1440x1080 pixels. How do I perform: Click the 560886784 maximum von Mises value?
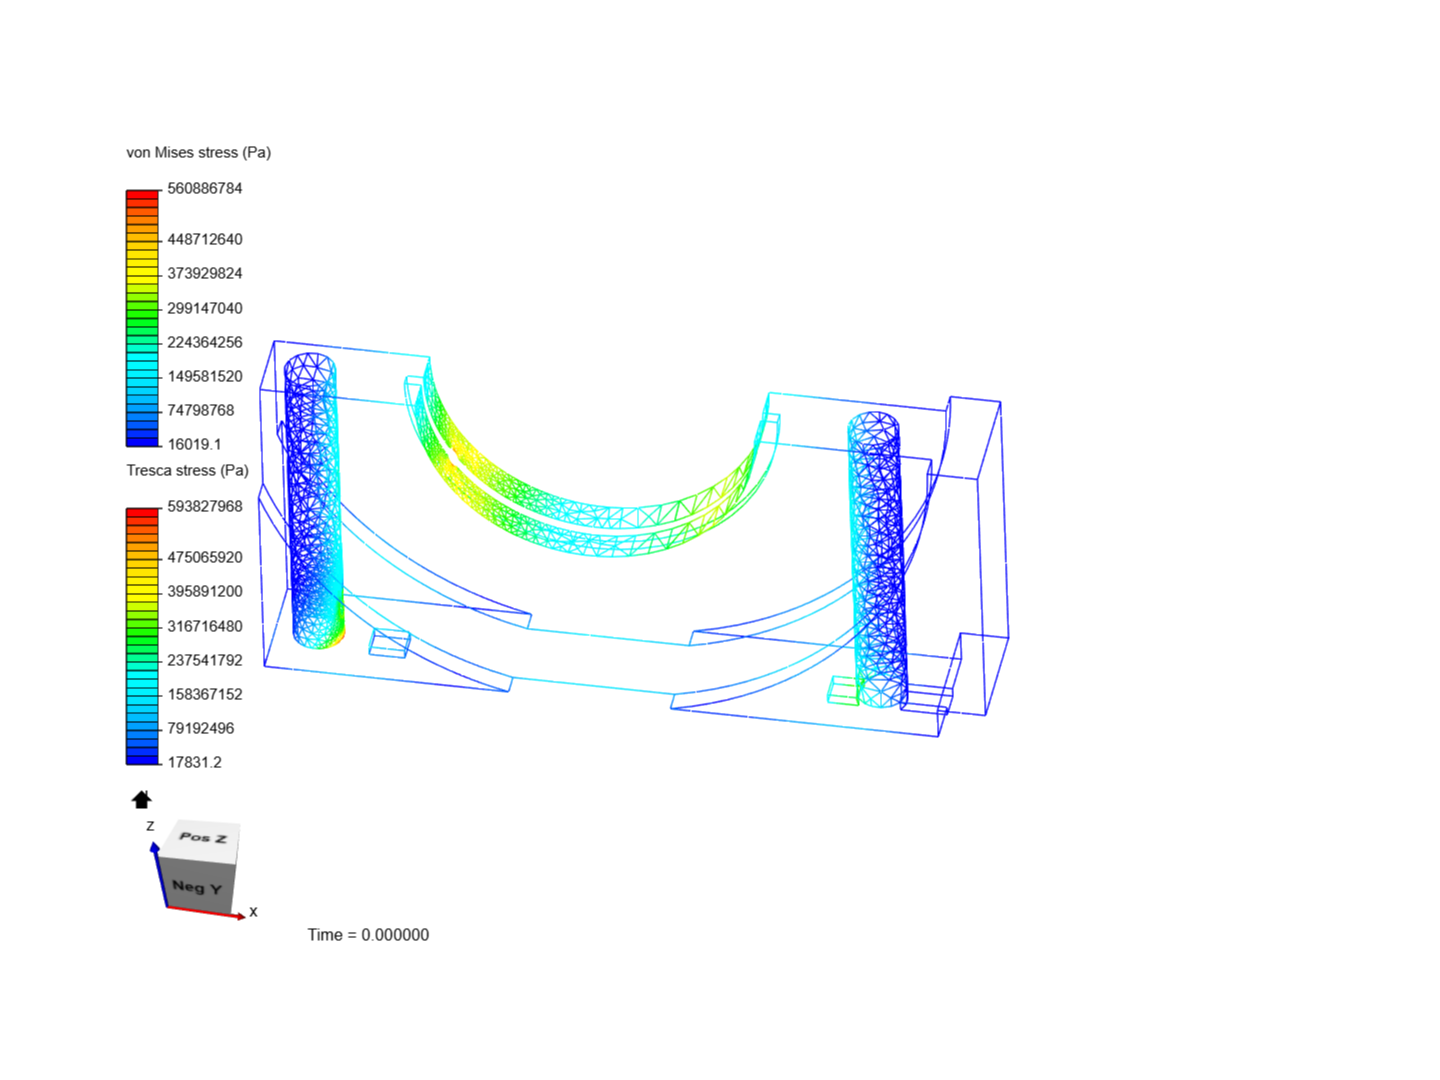click(x=205, y=188)
